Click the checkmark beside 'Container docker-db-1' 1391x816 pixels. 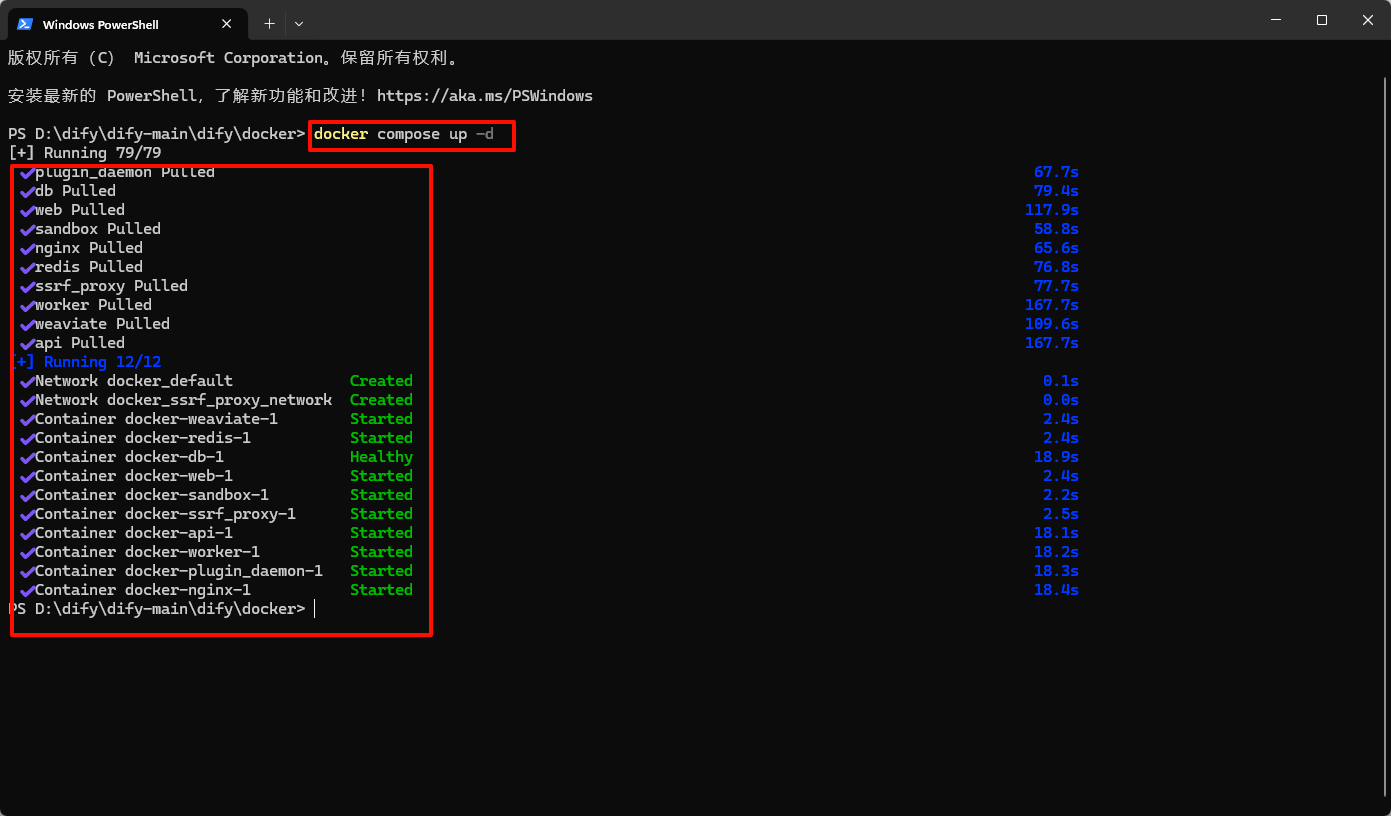27,457
